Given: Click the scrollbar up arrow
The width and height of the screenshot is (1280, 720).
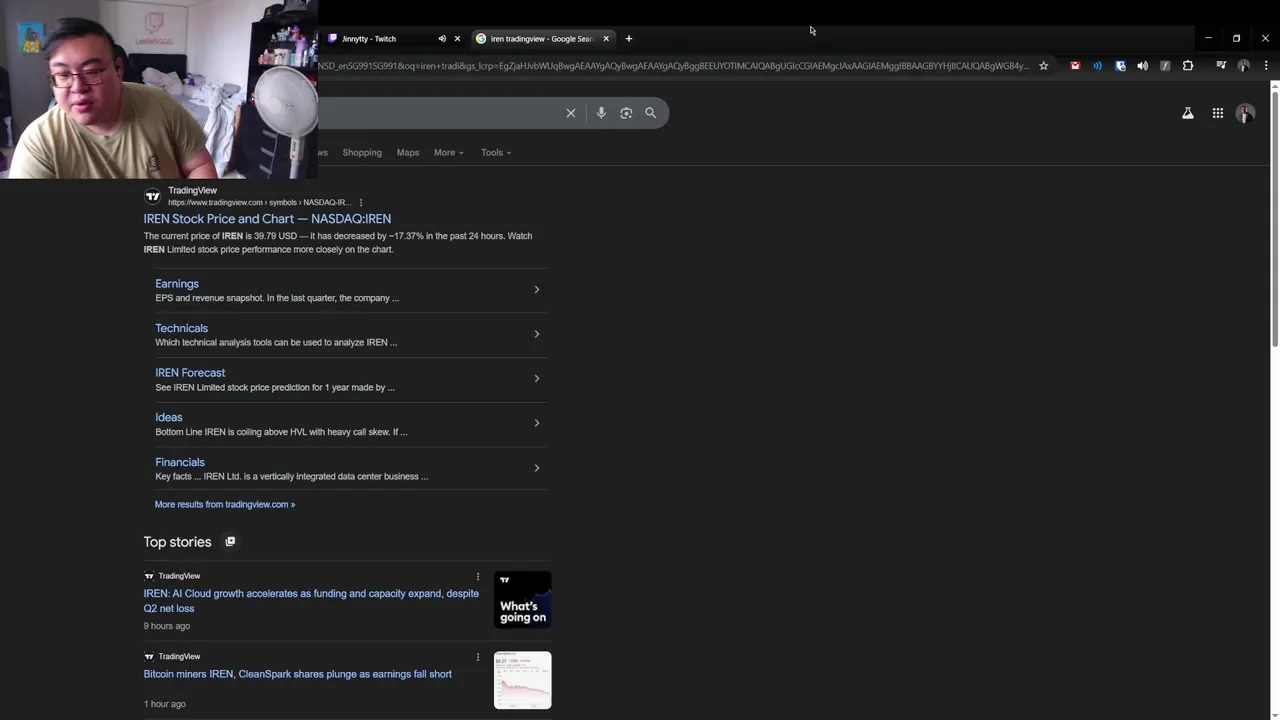Looking at the screenshot, I should 1275,86.
